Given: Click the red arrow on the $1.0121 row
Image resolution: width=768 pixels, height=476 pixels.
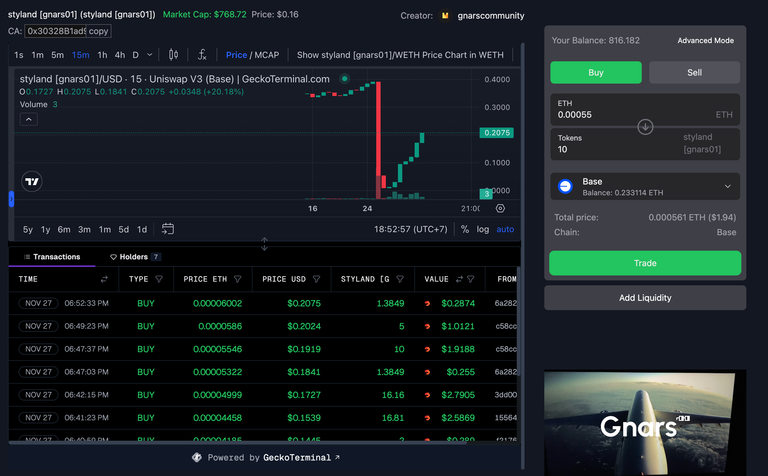Looking at the screenshot, I should 427,327.
